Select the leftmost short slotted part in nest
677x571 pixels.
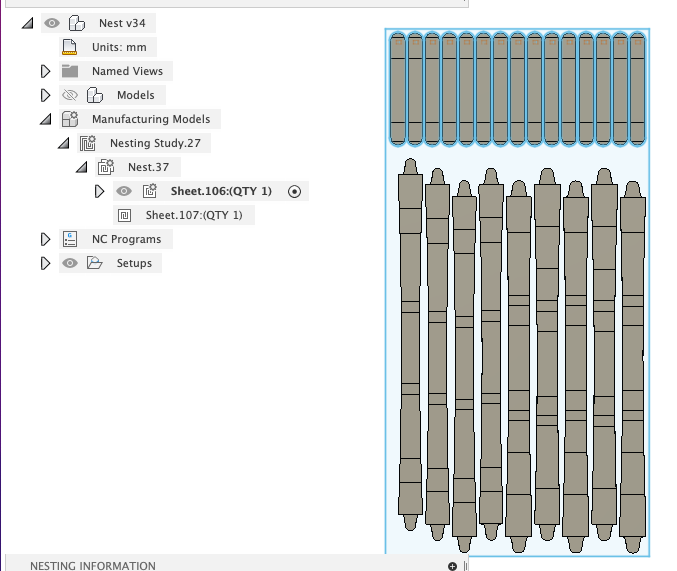tap(398, 89)
